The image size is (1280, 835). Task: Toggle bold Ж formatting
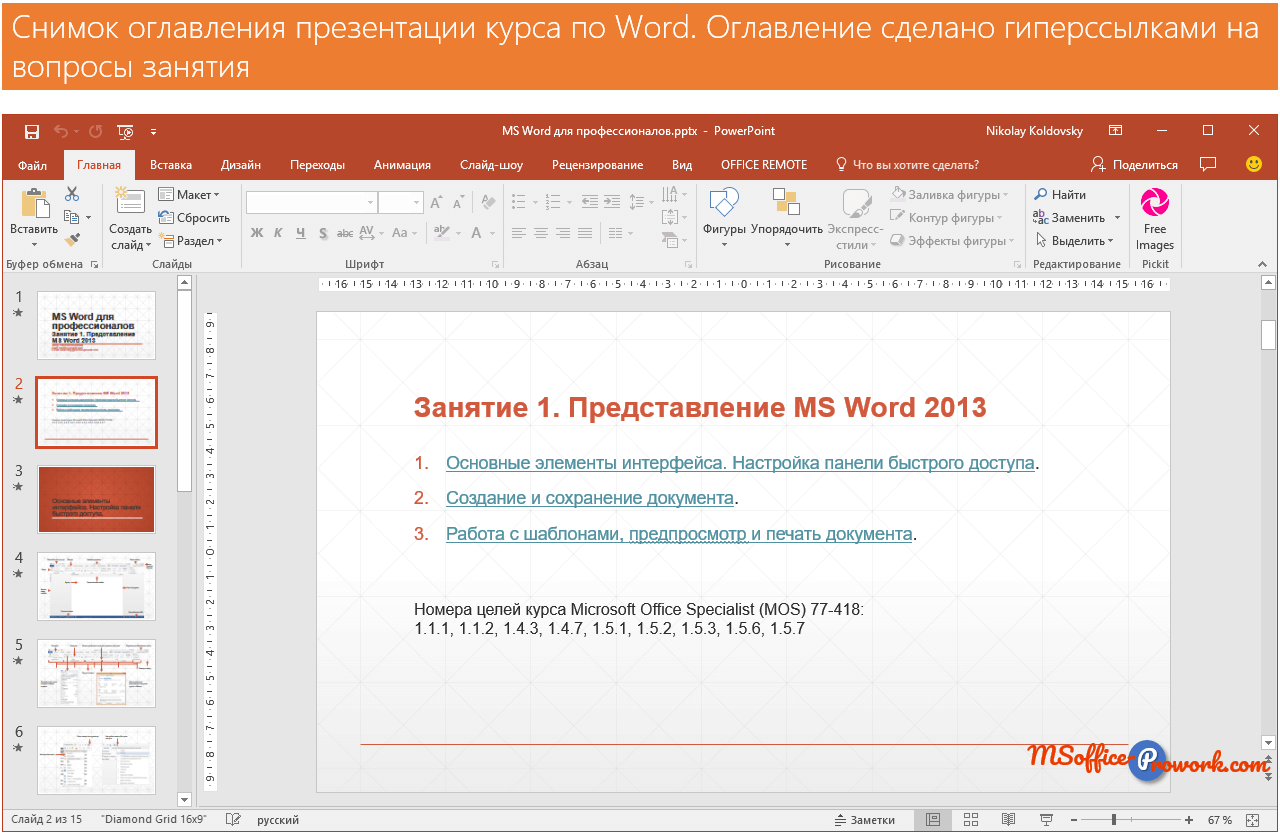point(257,233)
